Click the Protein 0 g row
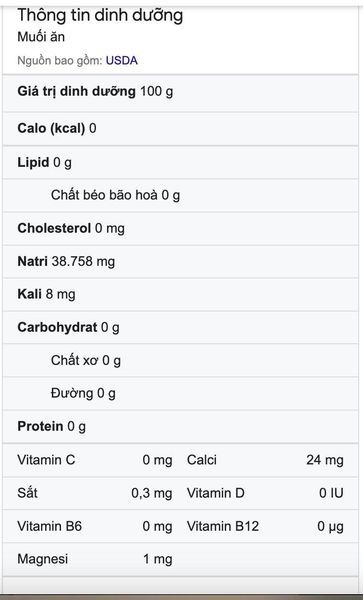Image resolution: width=363 pixels, height=600 pixels. (180, 426)
